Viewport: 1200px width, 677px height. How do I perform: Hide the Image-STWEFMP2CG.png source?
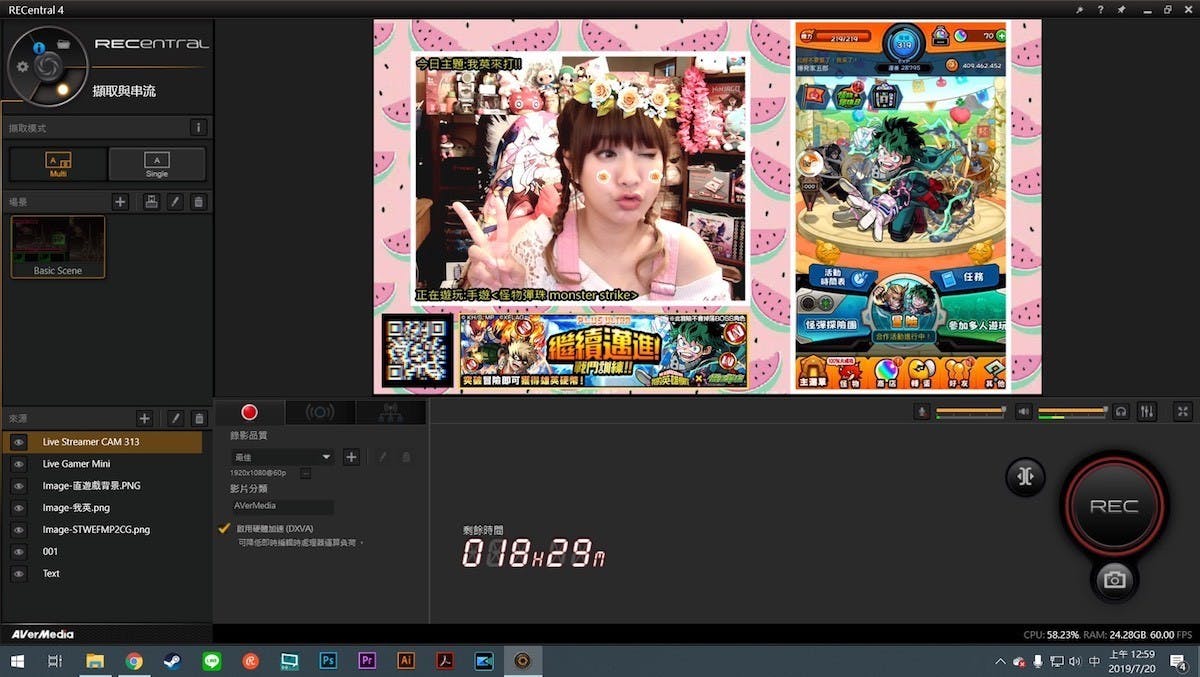[x=18, y=530]
